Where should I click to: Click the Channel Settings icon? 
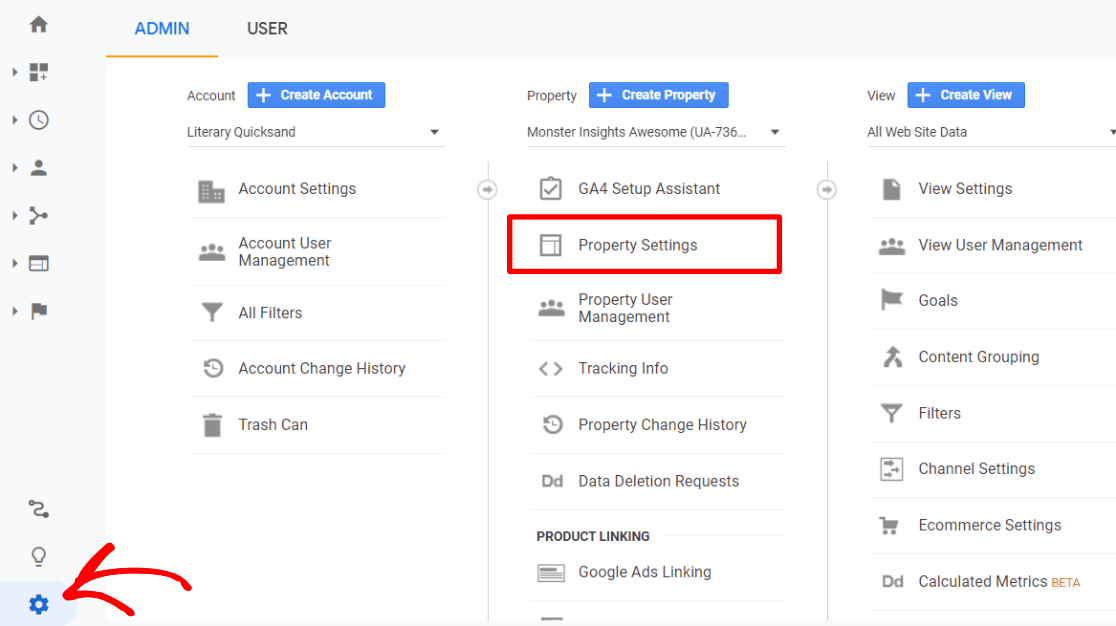[x=891, y=469]
